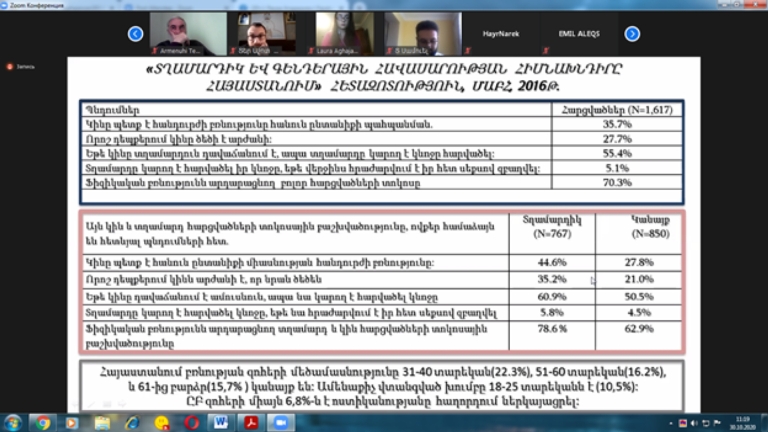The image size is (768, 432).
Task: Select the 5.8% cell in lower table
Action: point(552,312)
